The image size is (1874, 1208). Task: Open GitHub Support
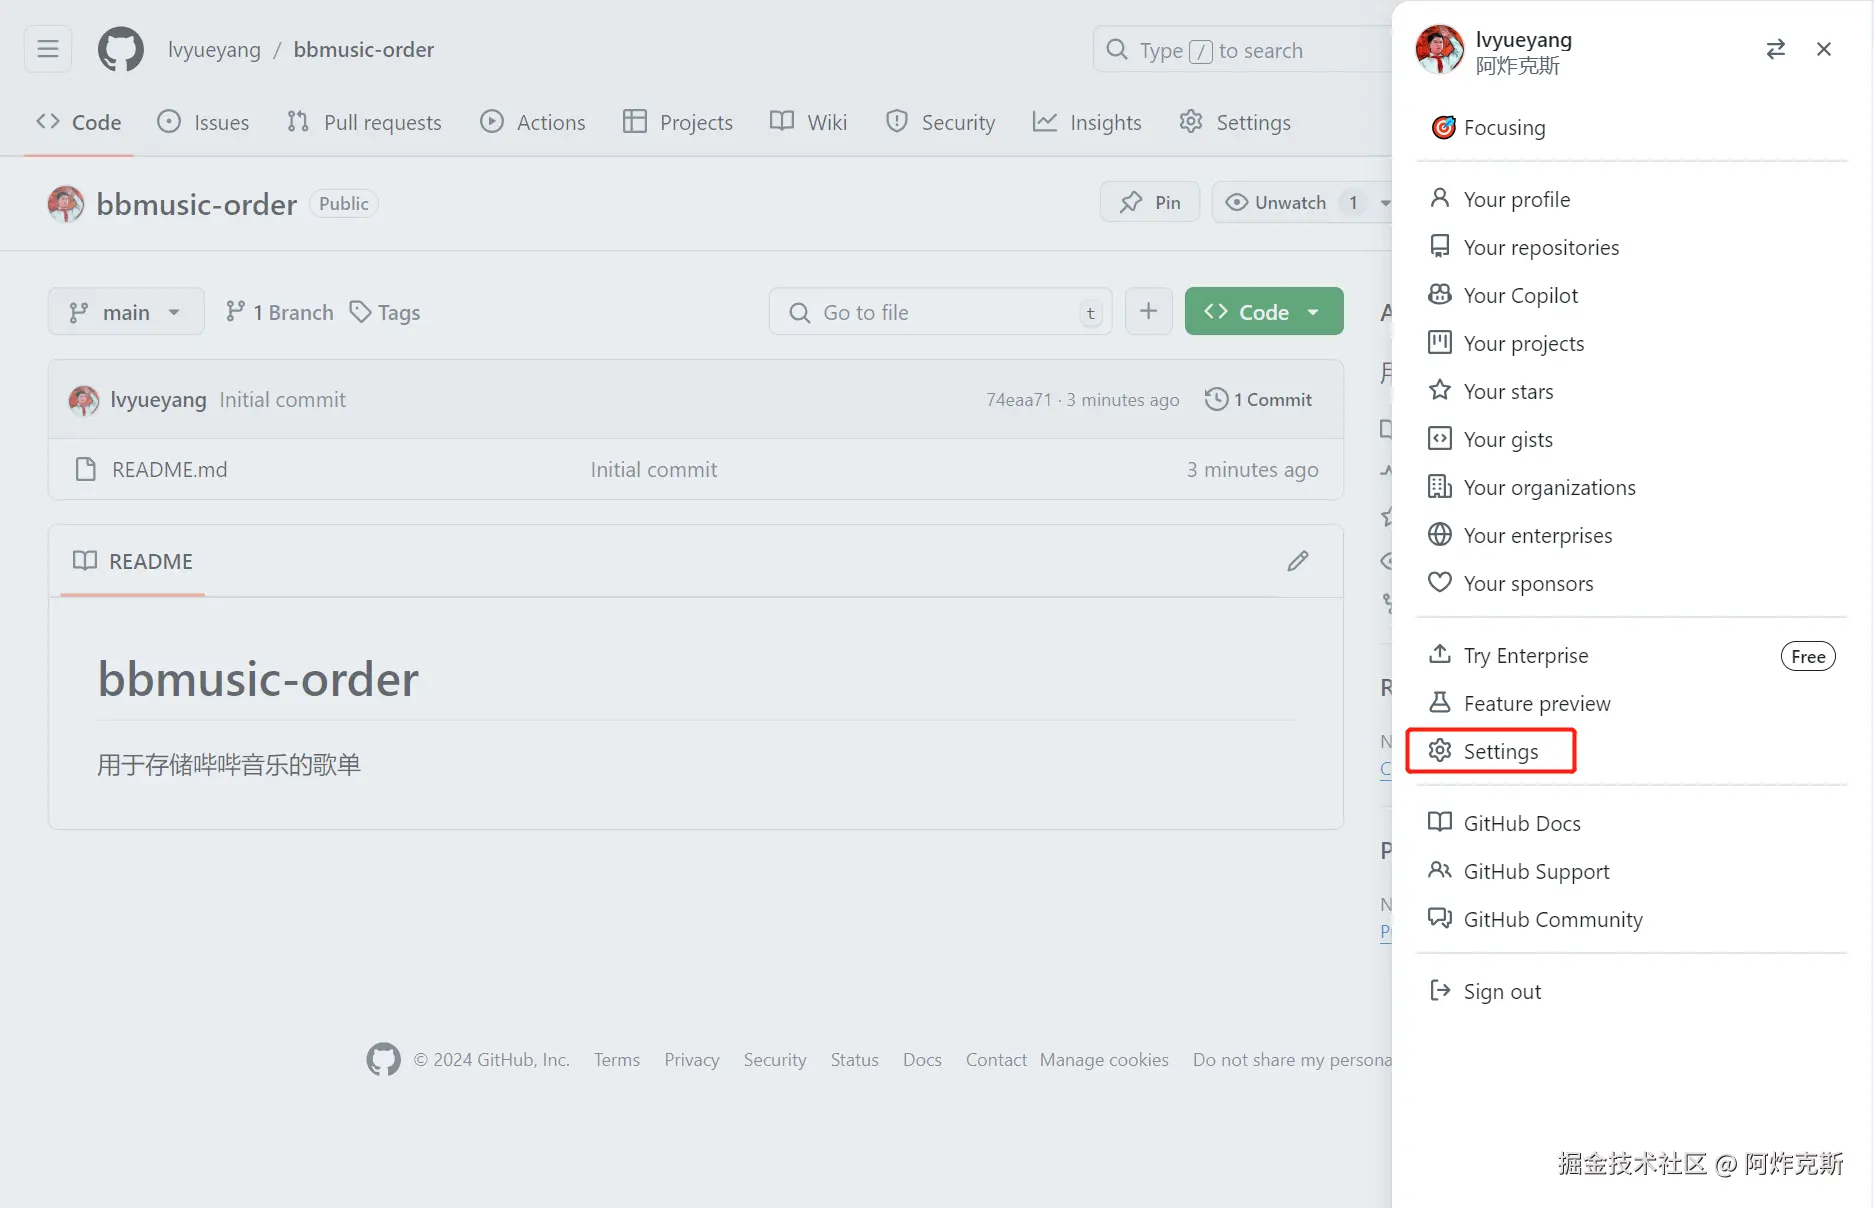click(x=1632, y=871)
